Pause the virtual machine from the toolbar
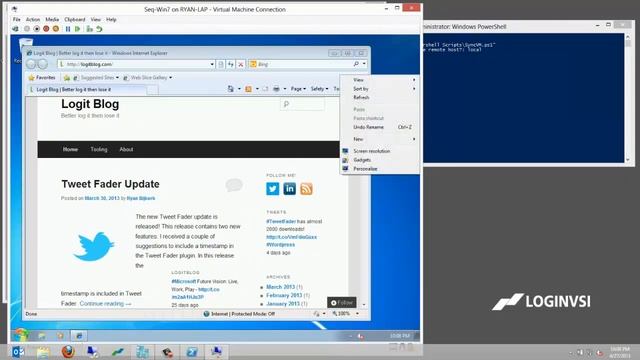This screenshot has width=640, height=360. point(68,29)
